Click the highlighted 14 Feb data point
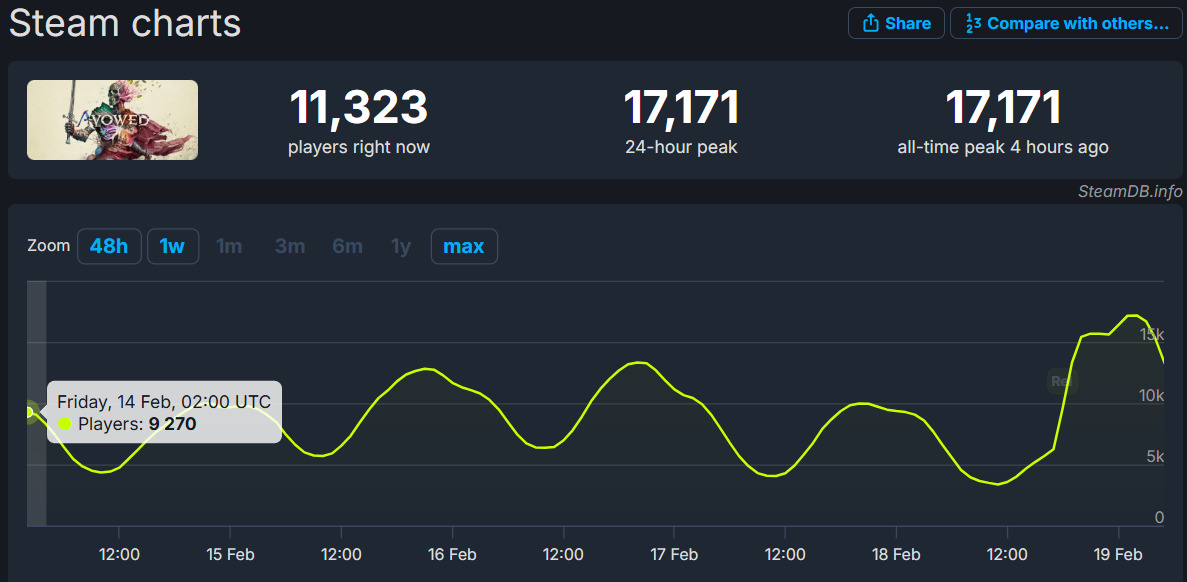Viewport: 1187px width, 582px height. (30, 411)
